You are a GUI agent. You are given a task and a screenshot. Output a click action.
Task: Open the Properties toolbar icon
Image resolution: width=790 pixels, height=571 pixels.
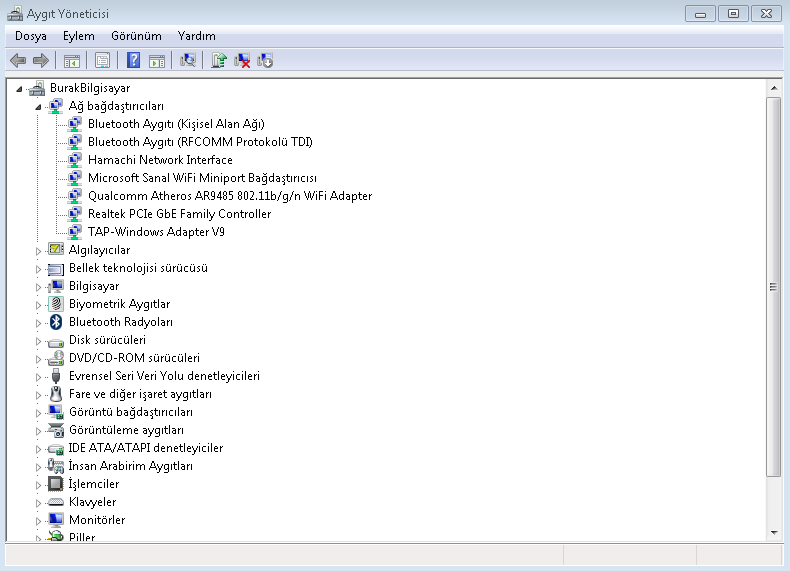102,61
